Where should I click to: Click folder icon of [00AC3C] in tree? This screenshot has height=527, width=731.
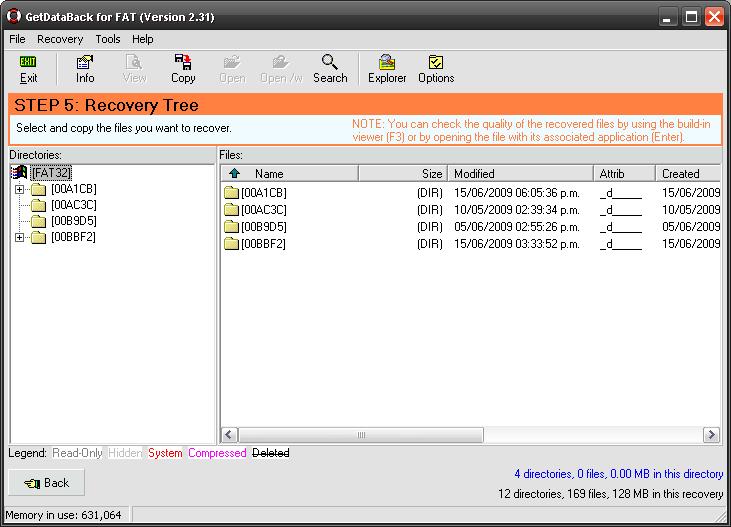pyautogui.click(x=39, y=205)
